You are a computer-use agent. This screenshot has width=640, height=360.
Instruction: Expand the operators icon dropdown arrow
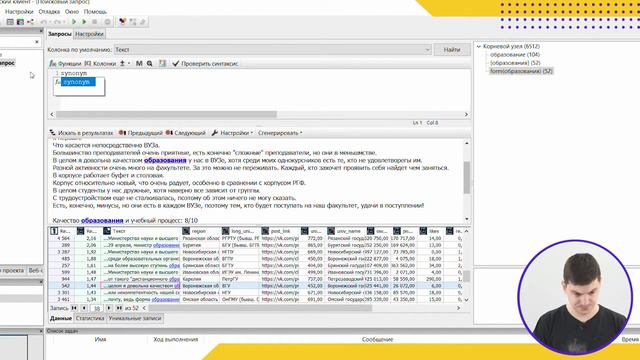[x=129, y=64]
